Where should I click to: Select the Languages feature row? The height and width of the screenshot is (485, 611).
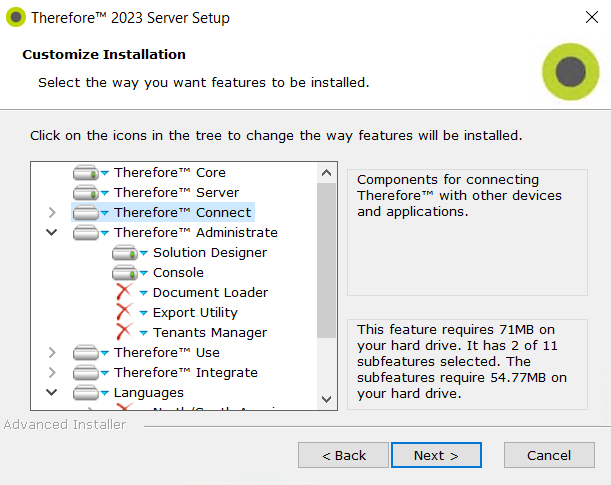148,393
